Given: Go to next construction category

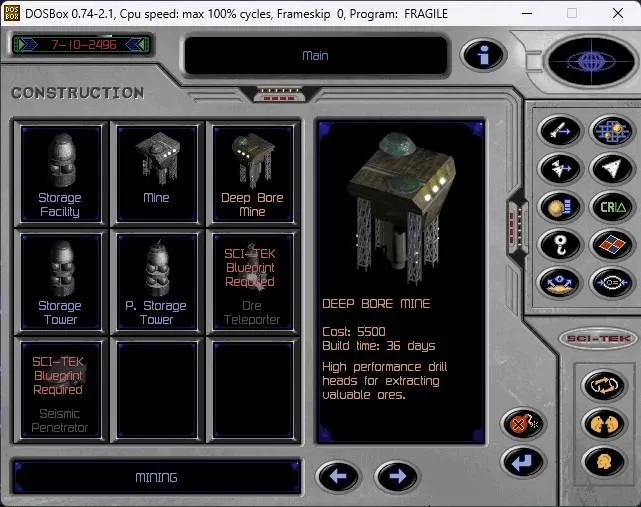Looking at the screenshot, I should (396, 477).
